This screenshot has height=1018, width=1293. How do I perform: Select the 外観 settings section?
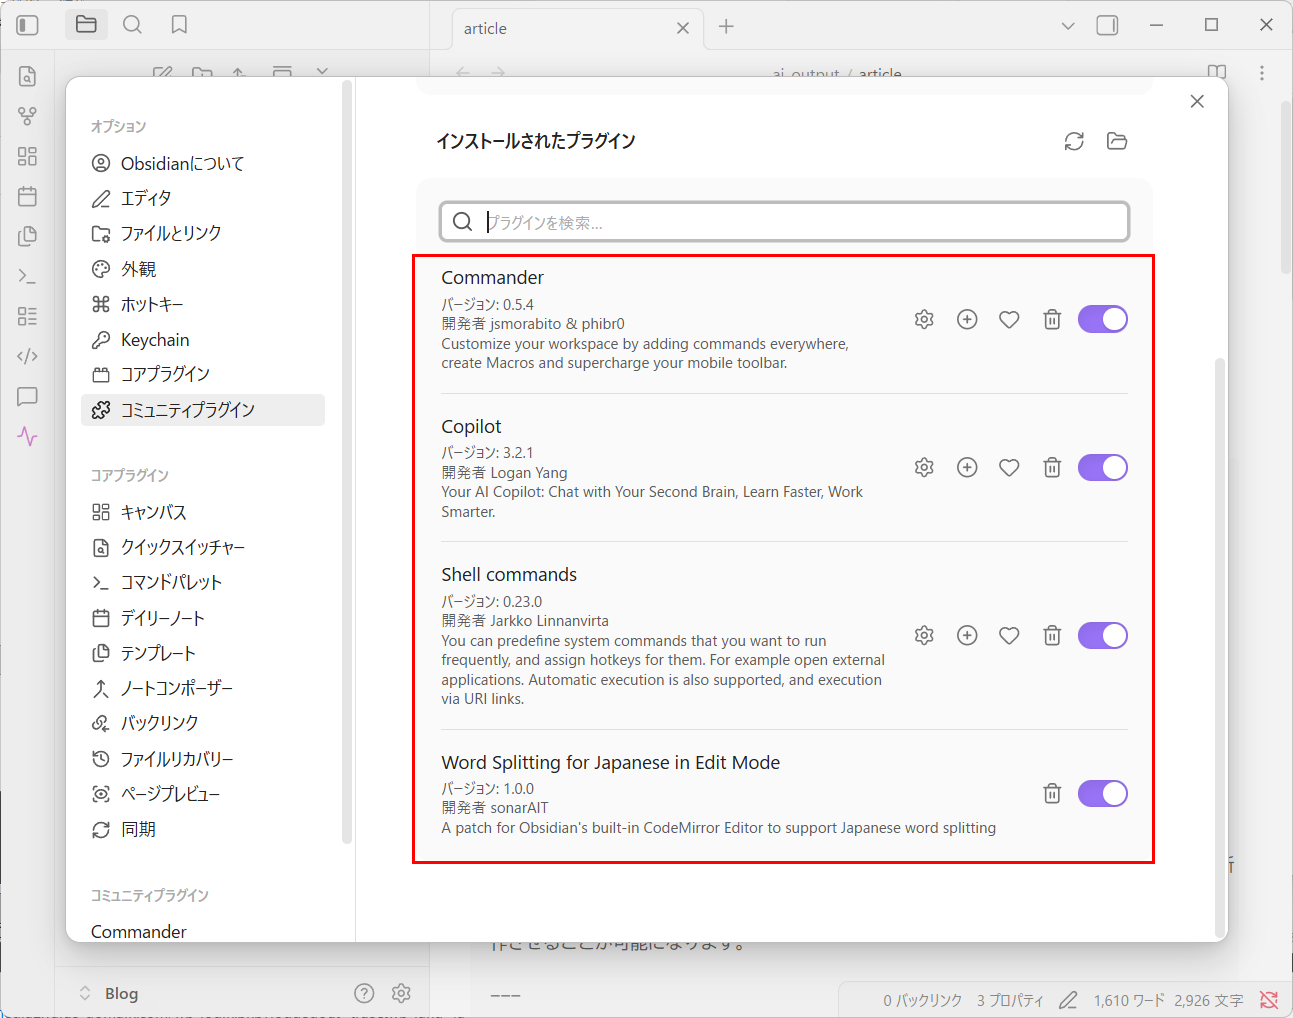(x=138, y=269)
